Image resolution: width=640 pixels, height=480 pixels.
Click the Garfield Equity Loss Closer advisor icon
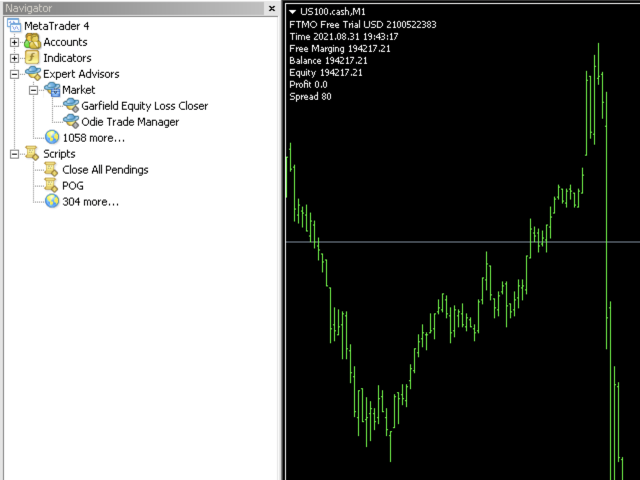(70, 106)
